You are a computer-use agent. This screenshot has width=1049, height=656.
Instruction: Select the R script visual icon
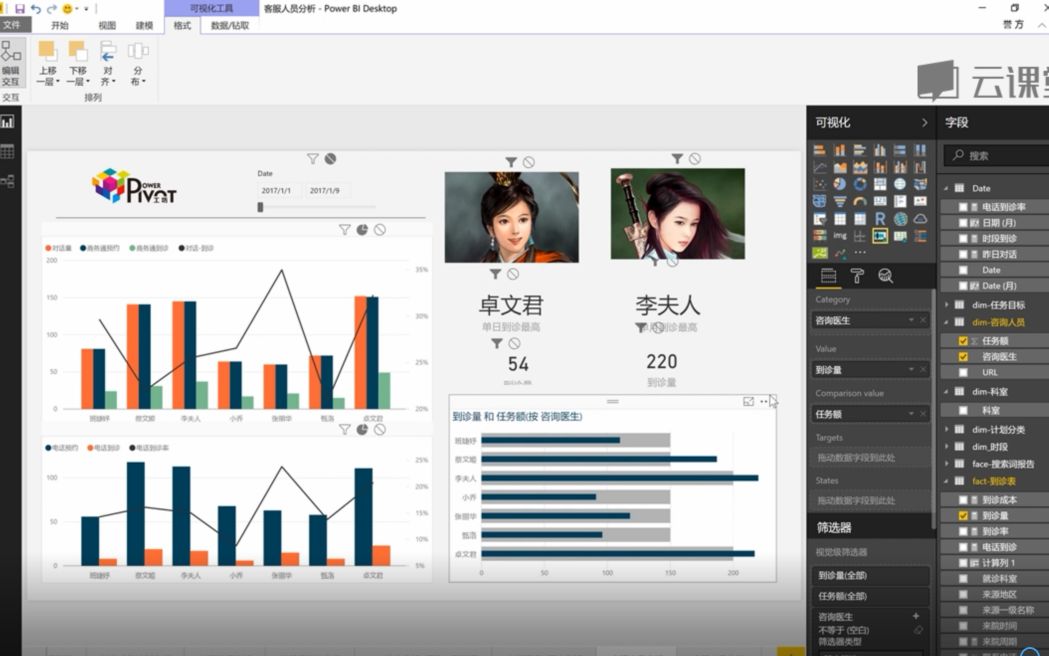coord(880,218)
